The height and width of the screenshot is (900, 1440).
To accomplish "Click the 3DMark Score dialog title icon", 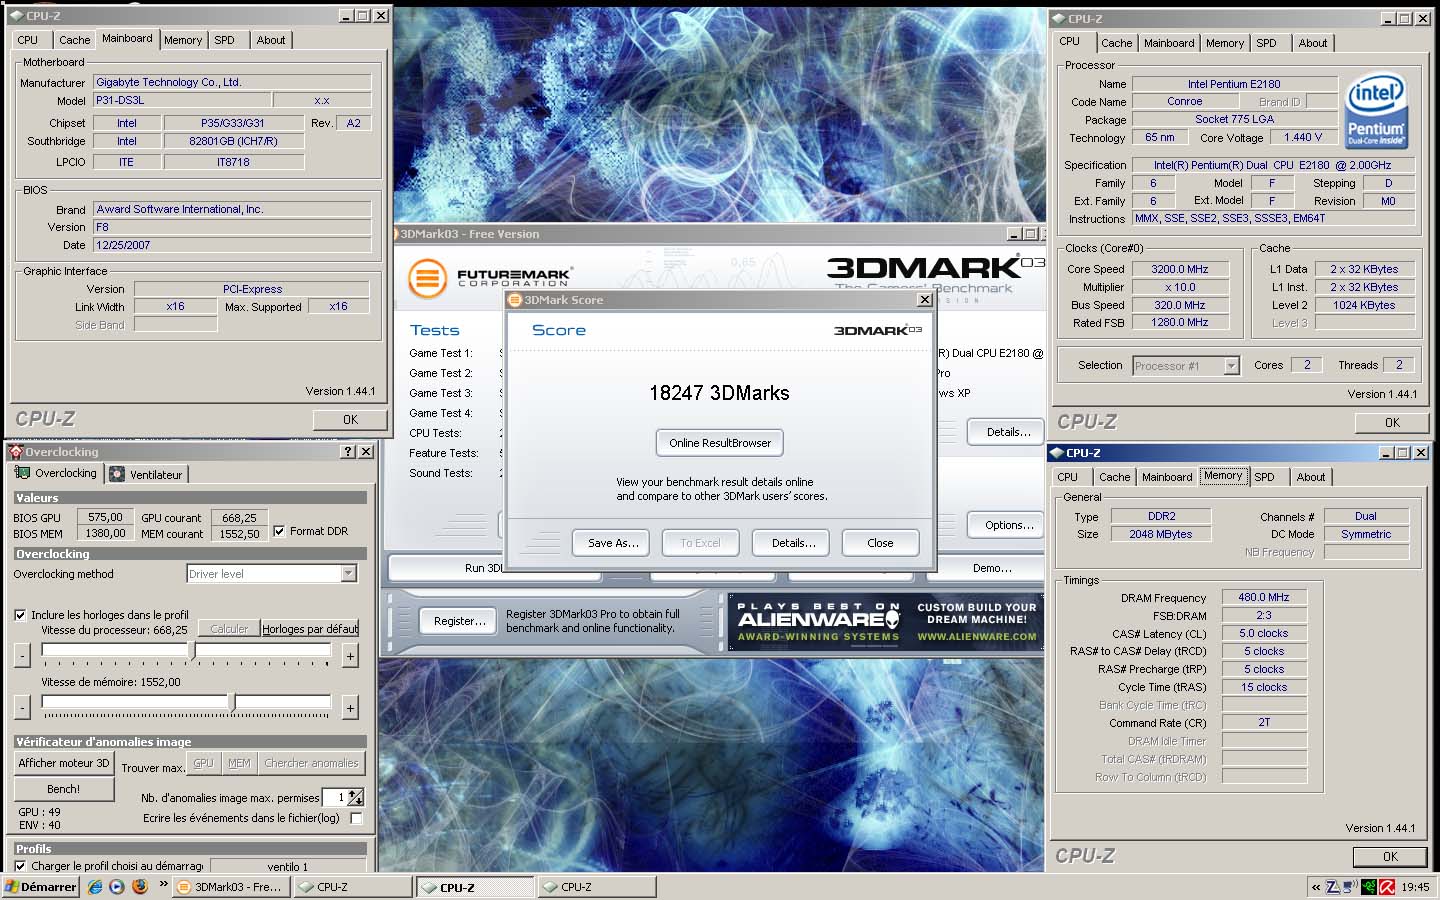I will pos(515,299).
